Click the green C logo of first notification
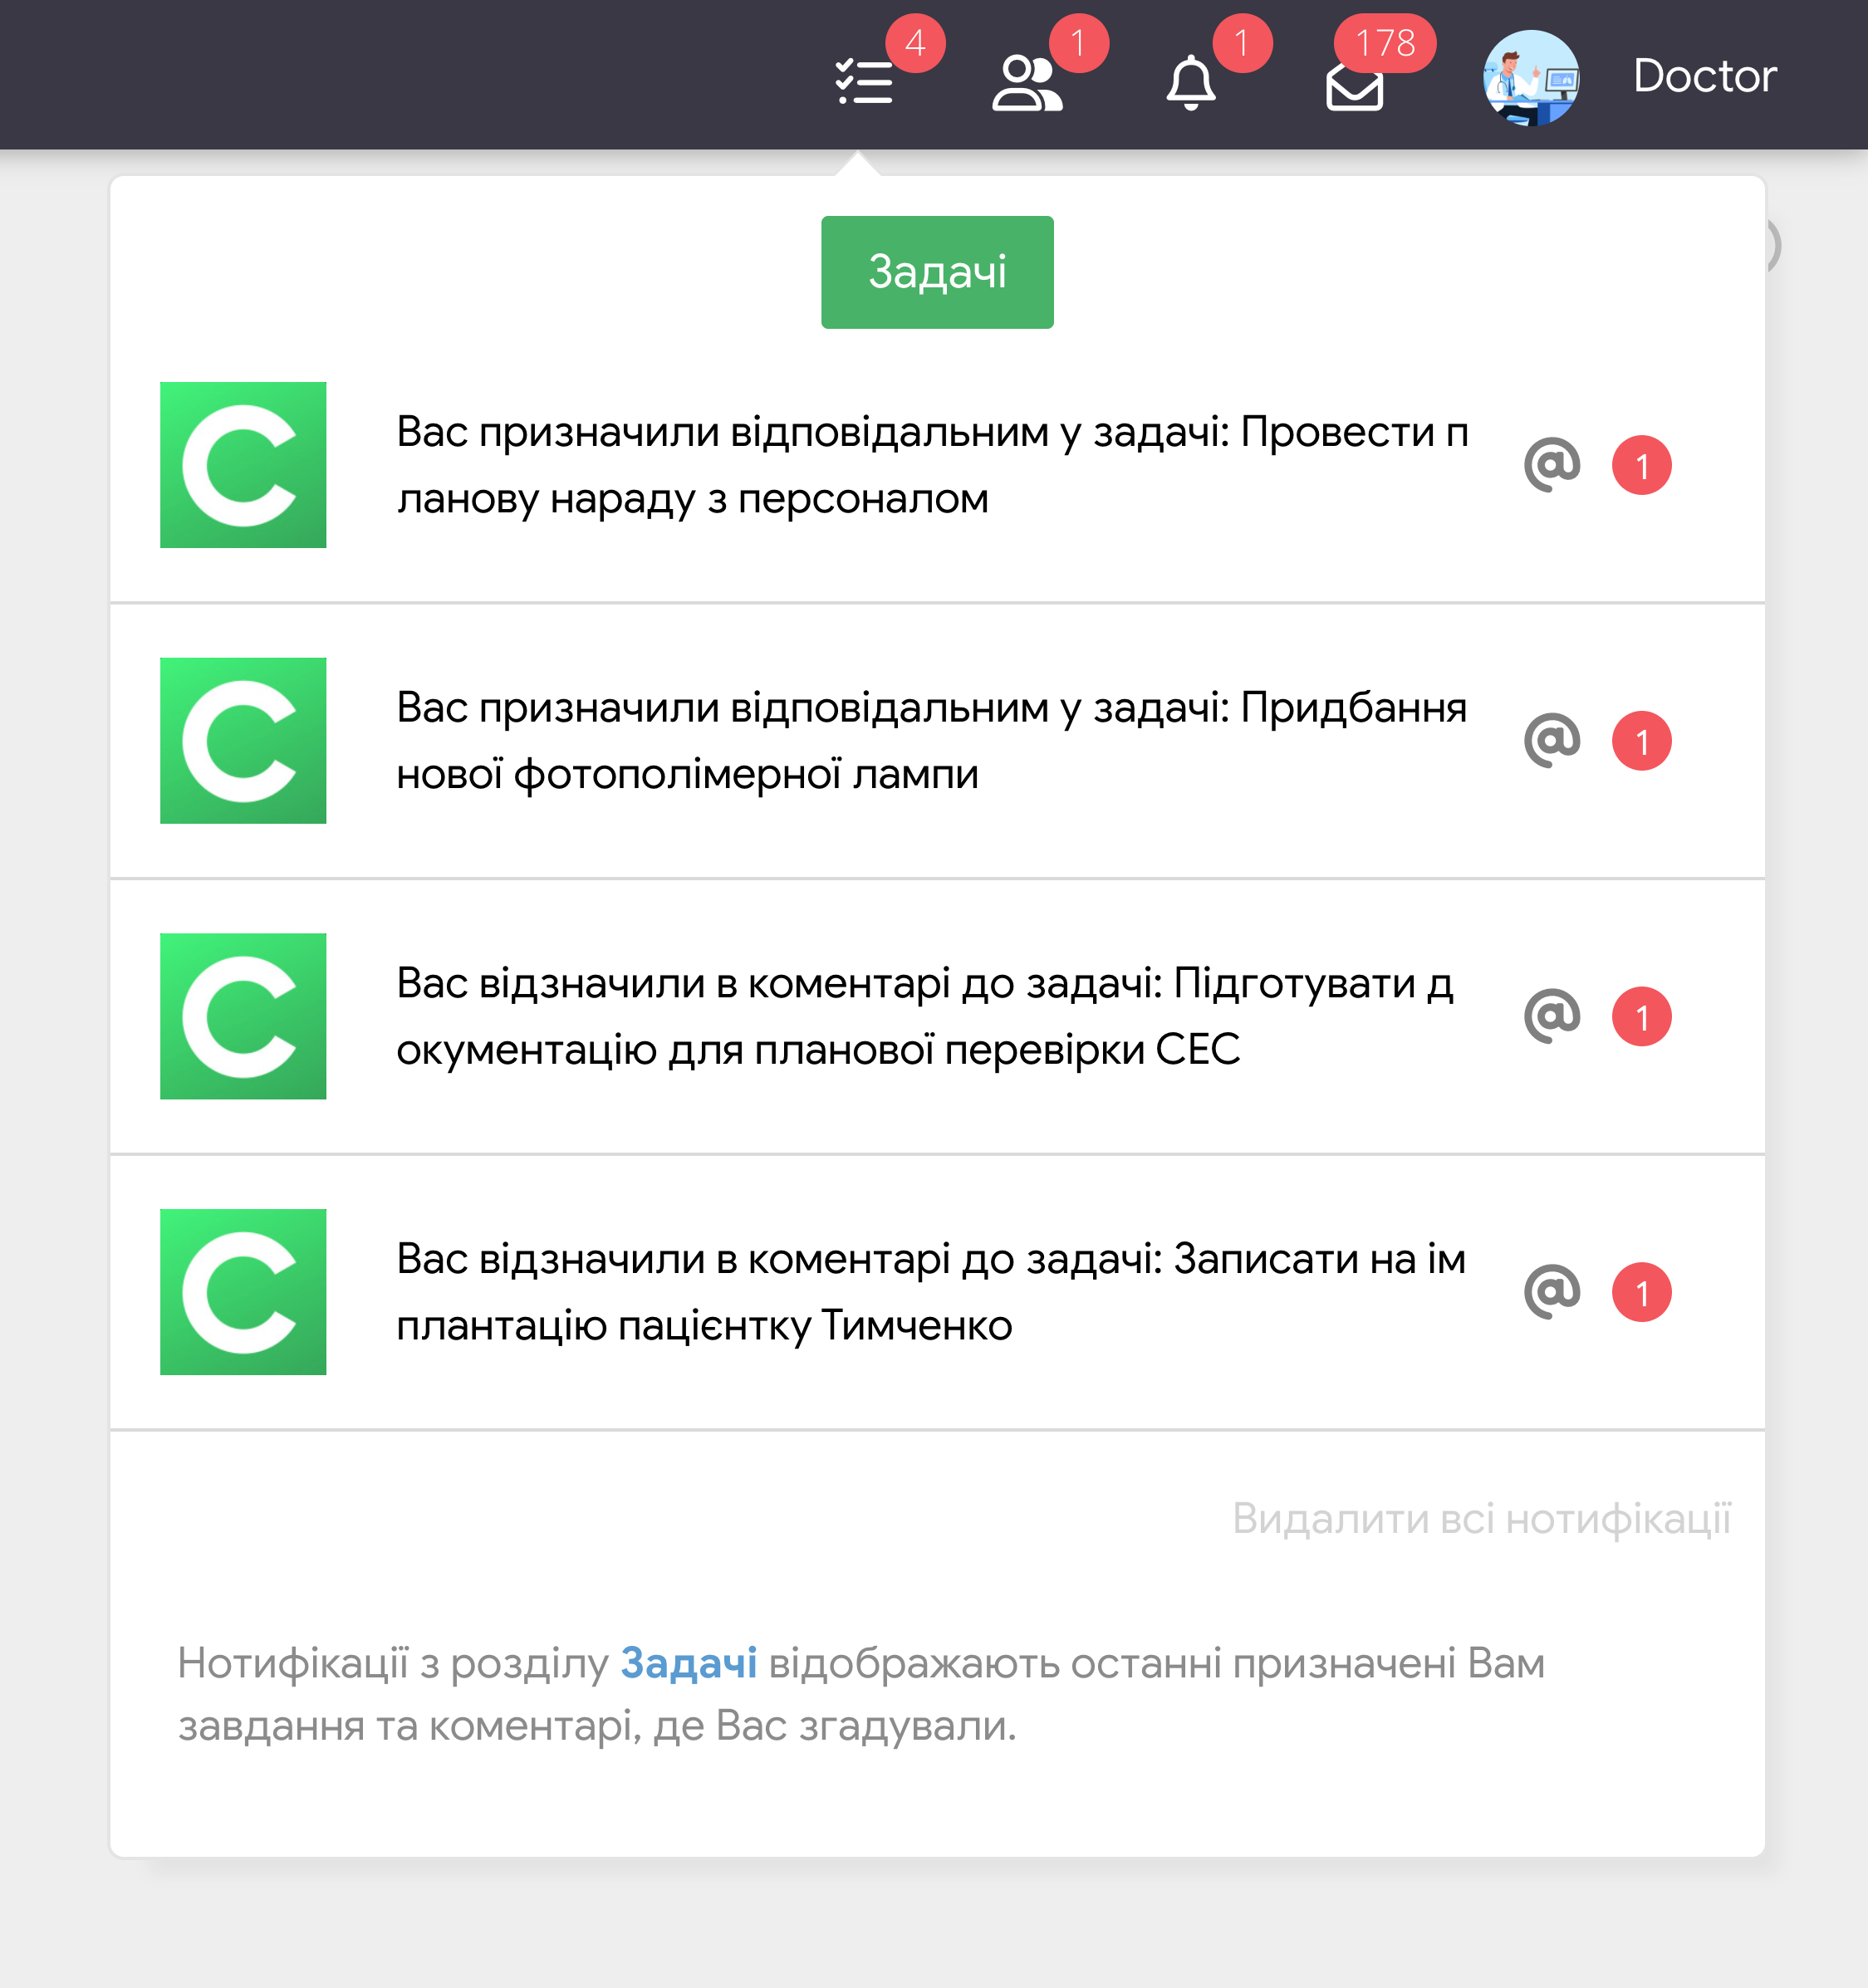The height and width of the screenshot is (1988, 1868). pyautogui.click(x=243, y=465)
